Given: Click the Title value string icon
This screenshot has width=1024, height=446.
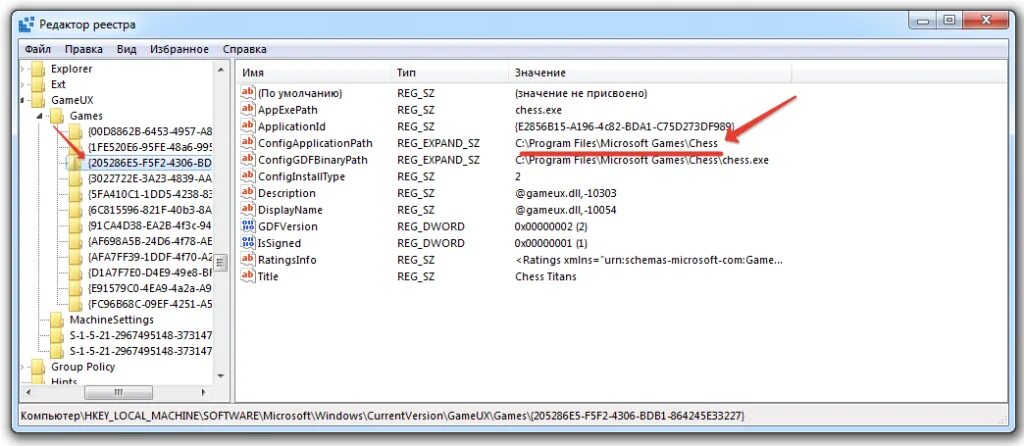Looking at the screenshot, I should (x=248, y=276).
